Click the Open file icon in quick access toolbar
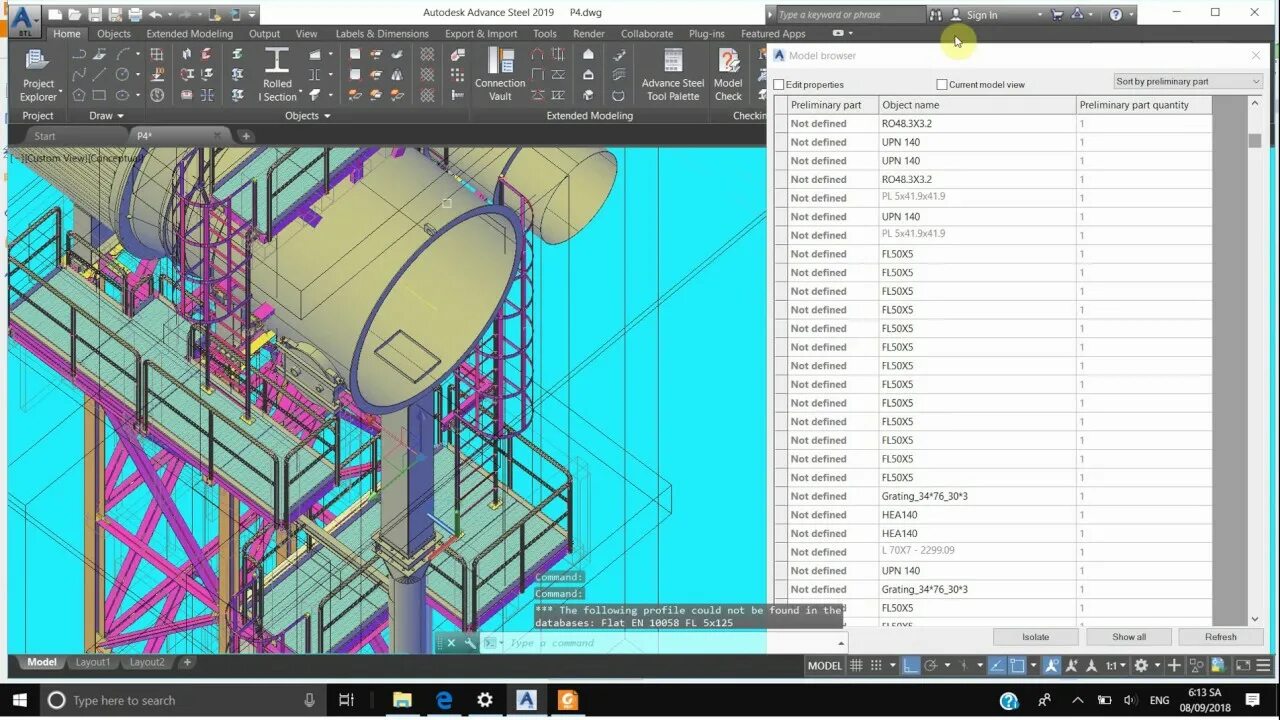The width and height of the screenshot is (1280, 720). click(x=74, y=15)
